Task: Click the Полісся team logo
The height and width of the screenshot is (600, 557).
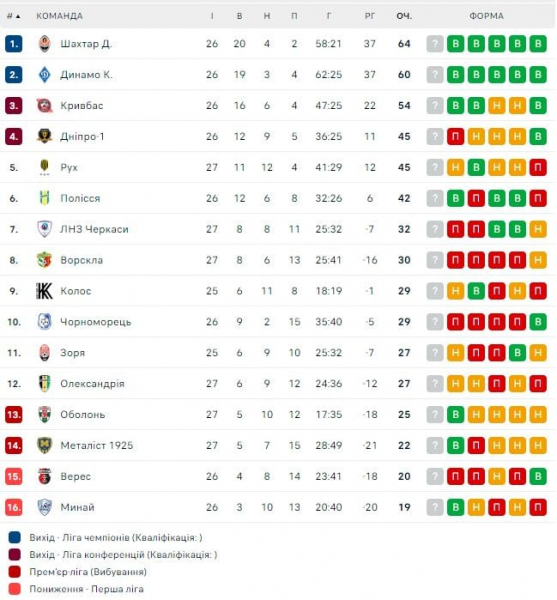Action: (44, 198)
